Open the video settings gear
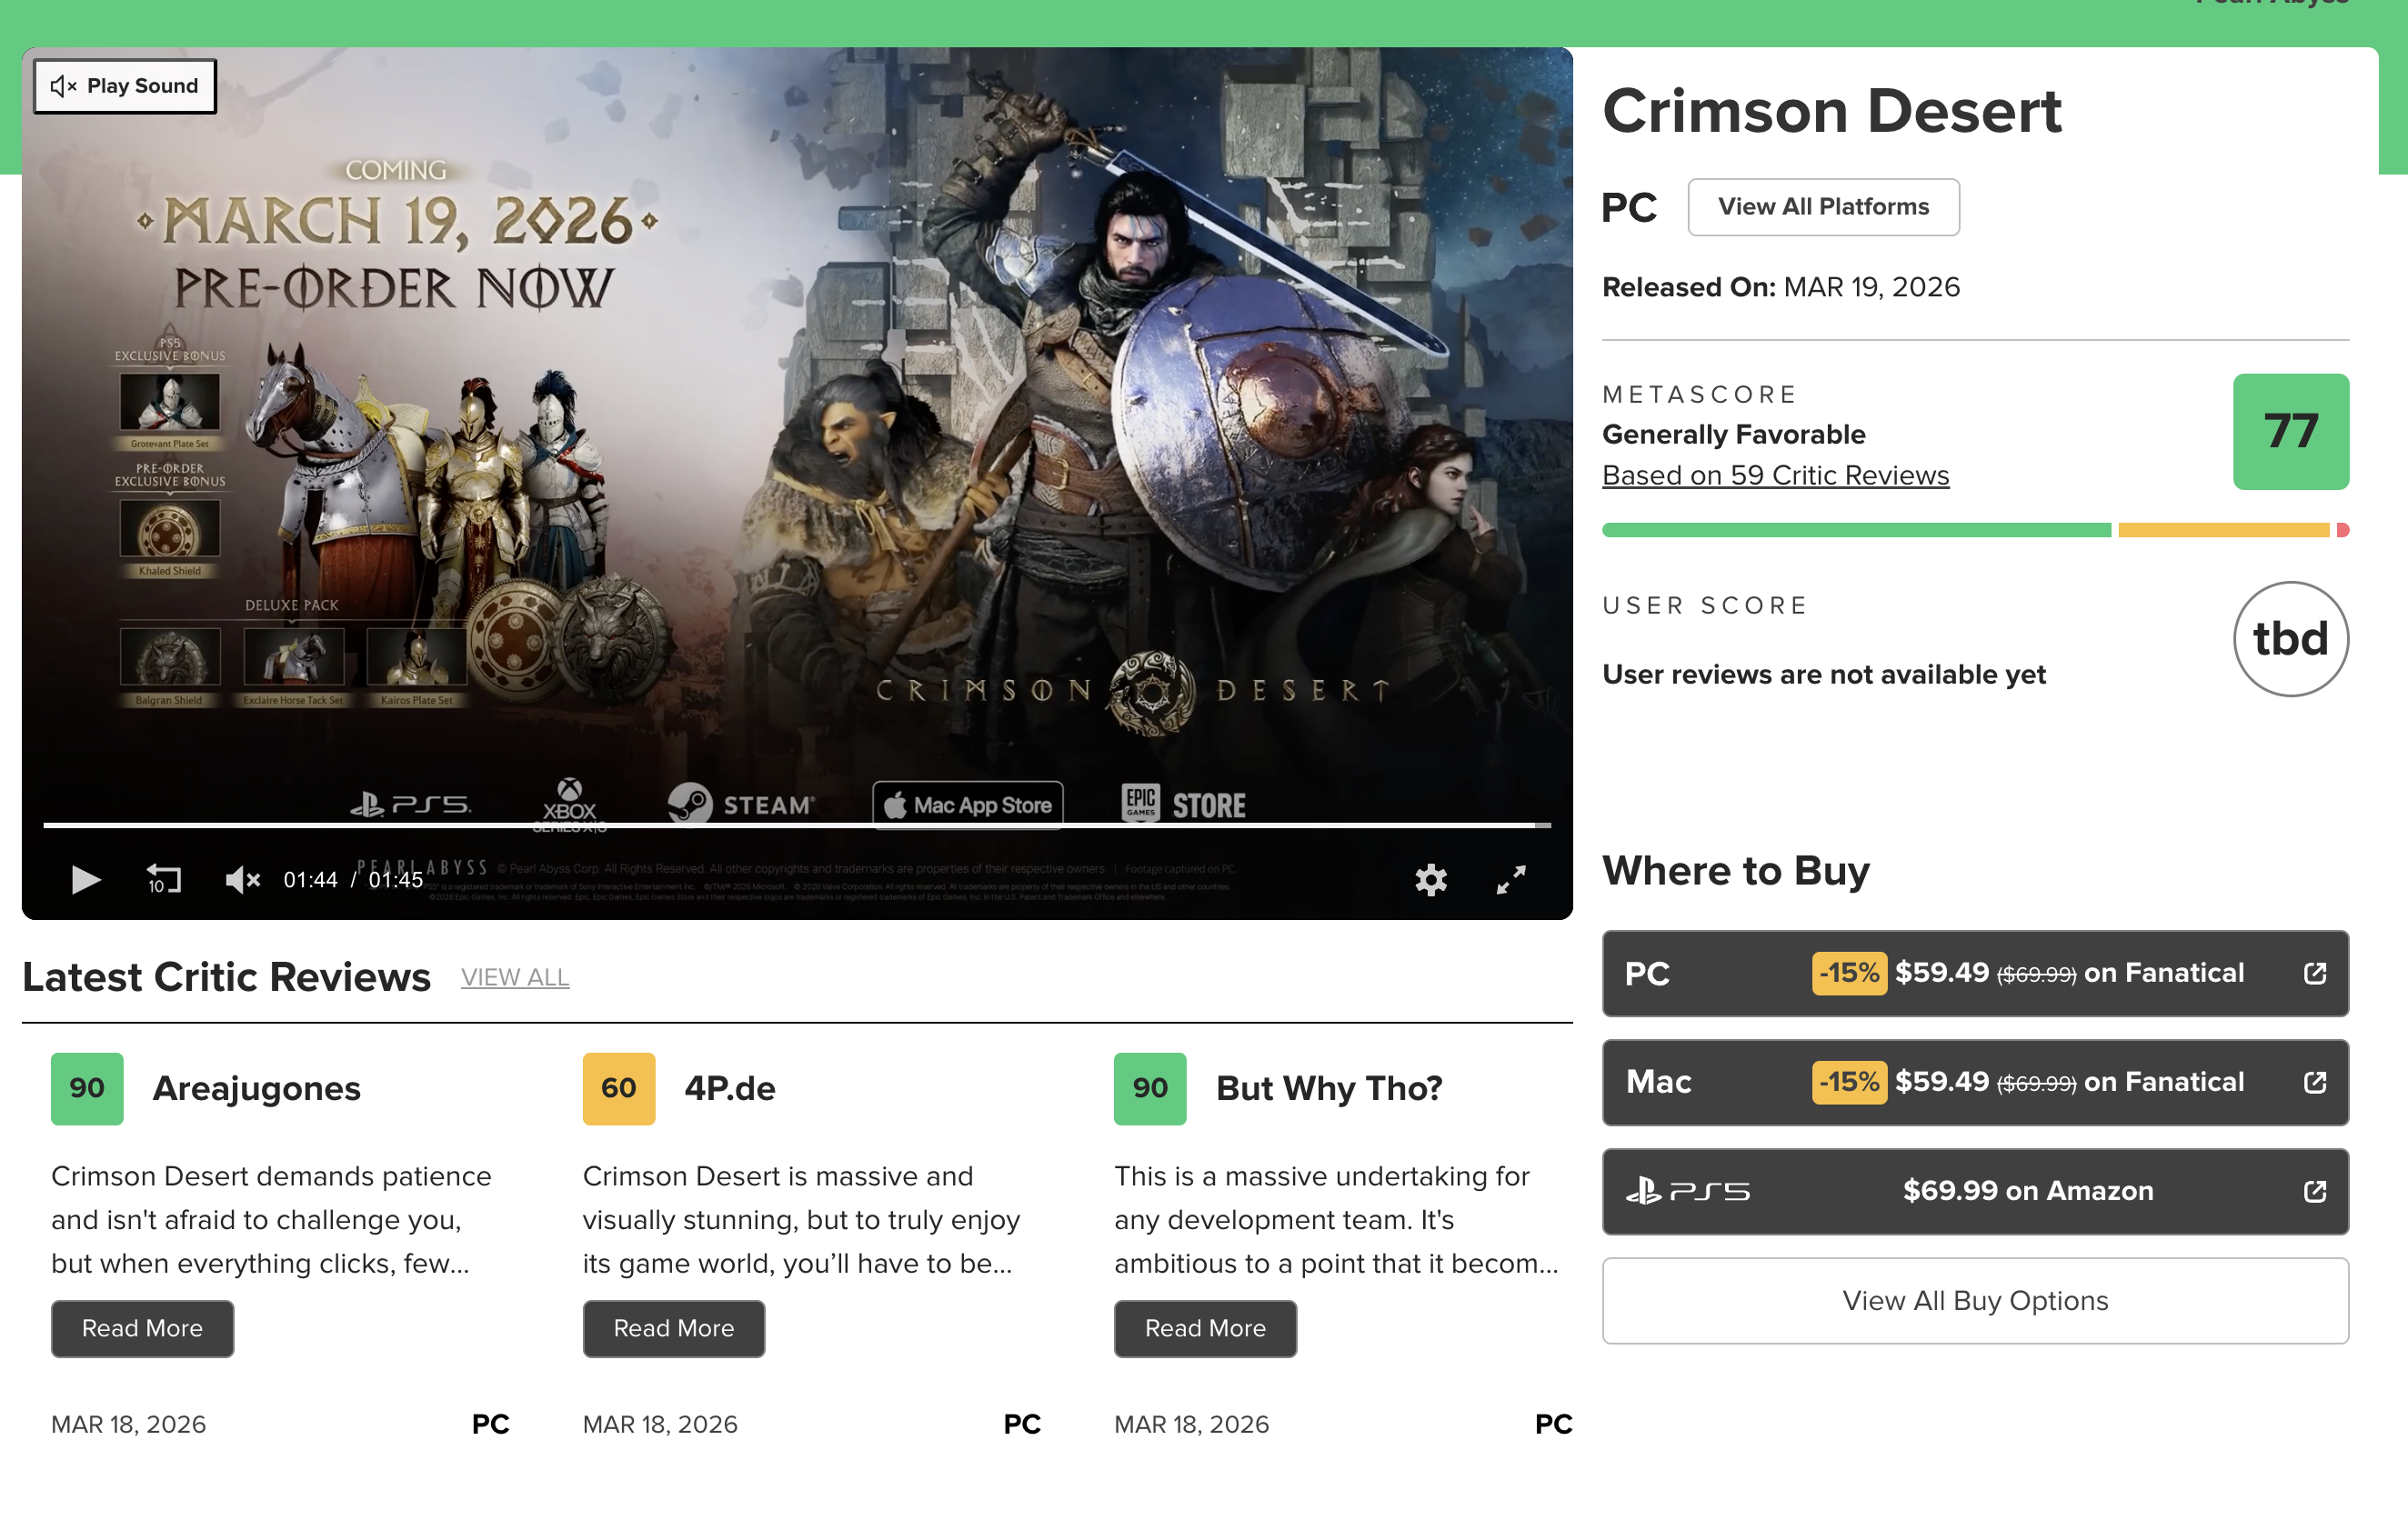Image resolution: width=2408 pixels, height=1520 pixels. (1430, 880)
